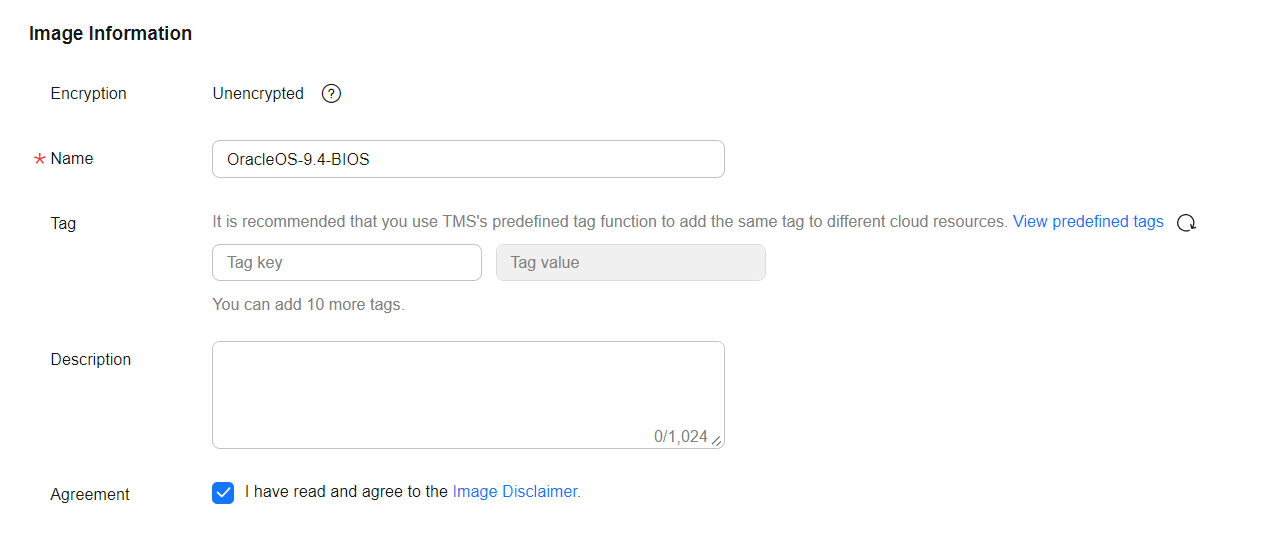Click inside the Description text area
The image size is (1274, 537).
click(468, 385)
